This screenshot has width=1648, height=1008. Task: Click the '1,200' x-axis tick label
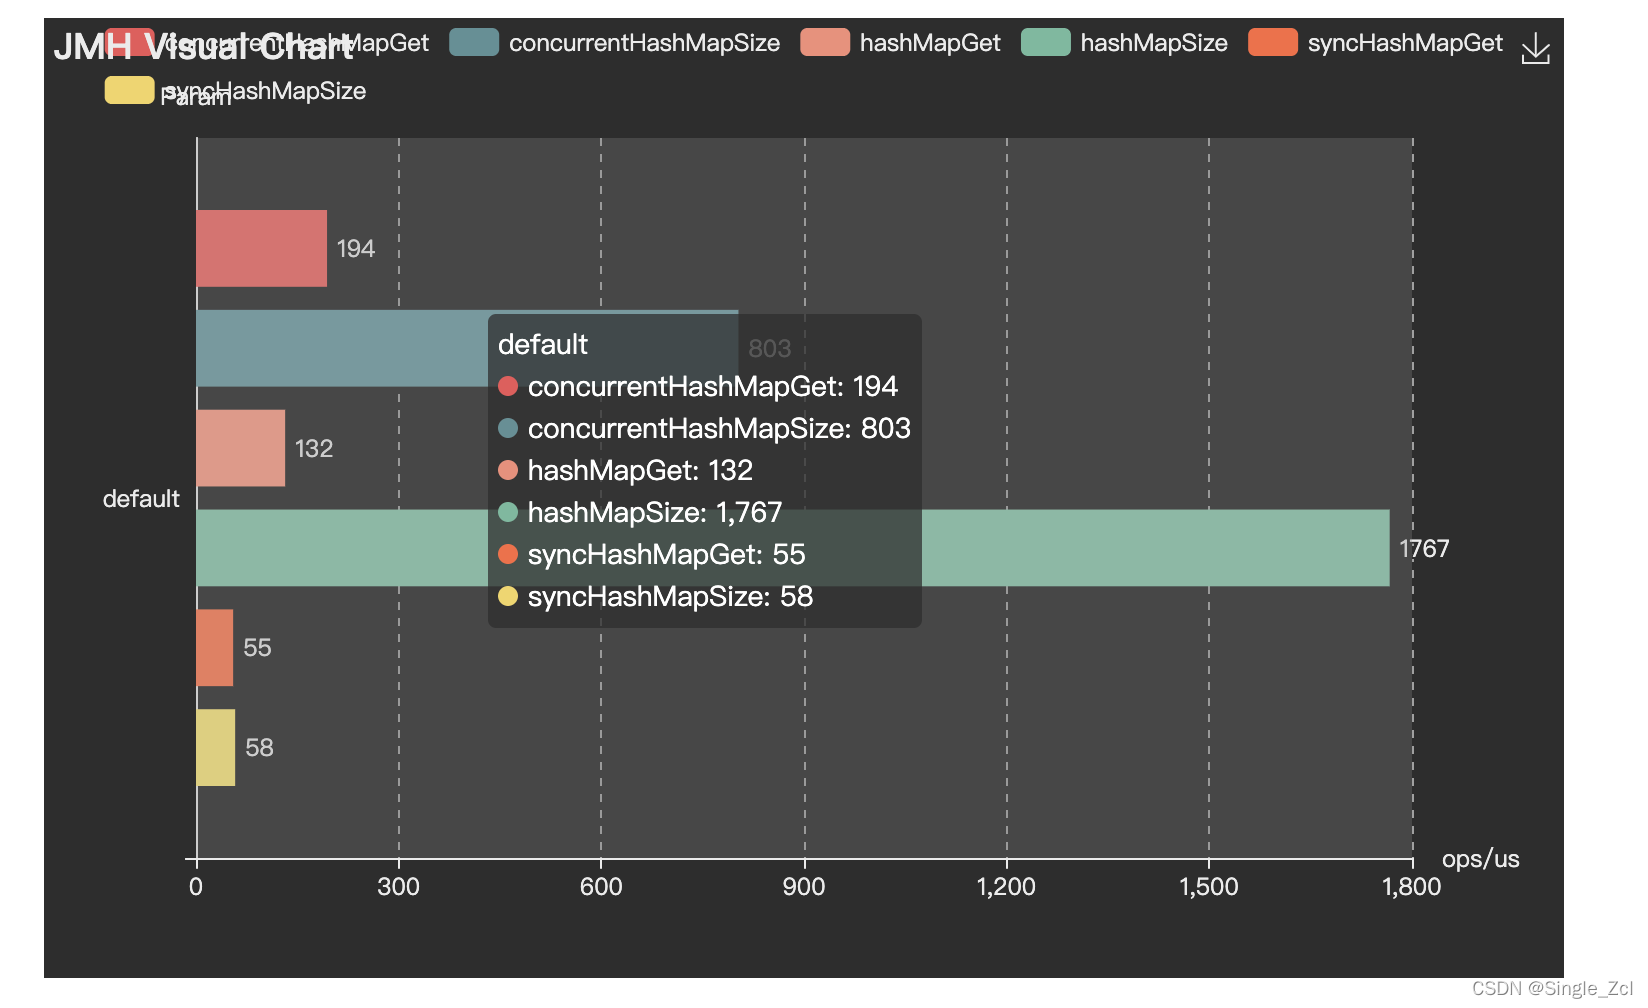coord(1006,887)
